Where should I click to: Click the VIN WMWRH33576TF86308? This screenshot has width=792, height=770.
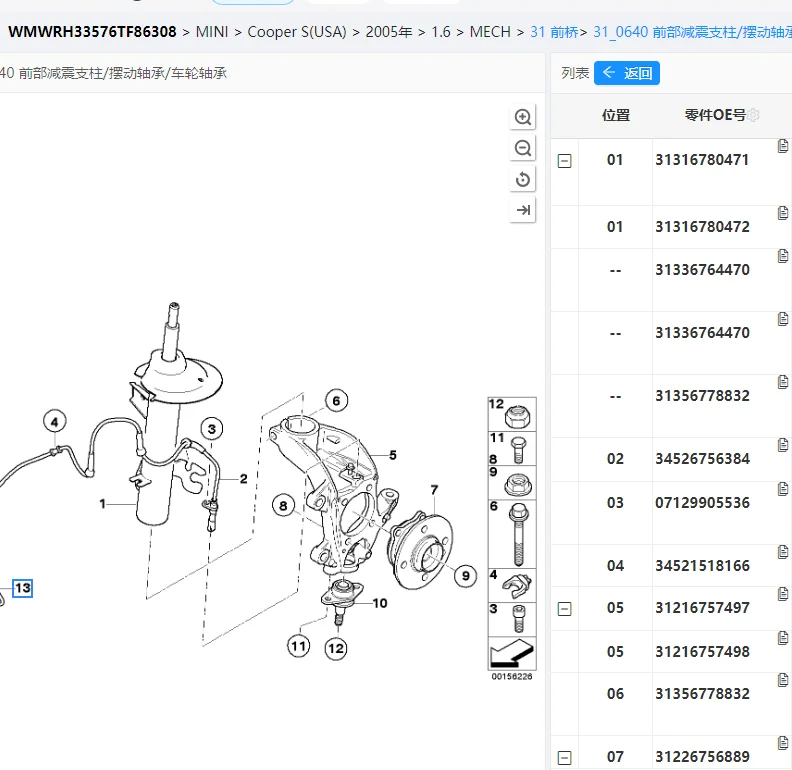tap(92, 32)
